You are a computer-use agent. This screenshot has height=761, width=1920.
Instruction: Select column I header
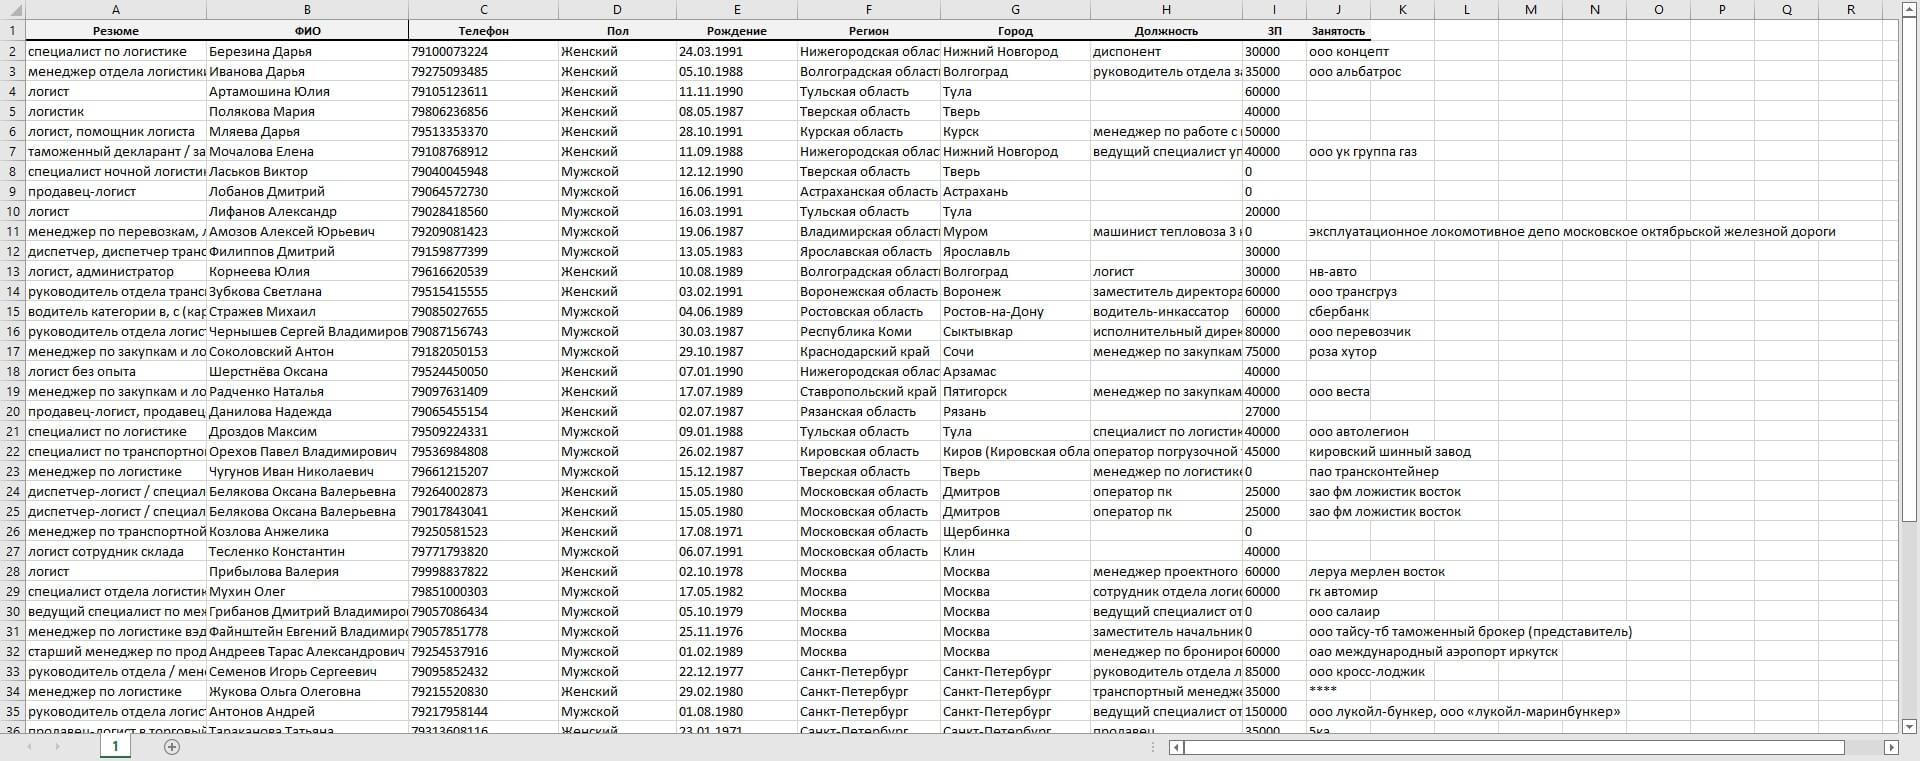1274,10
